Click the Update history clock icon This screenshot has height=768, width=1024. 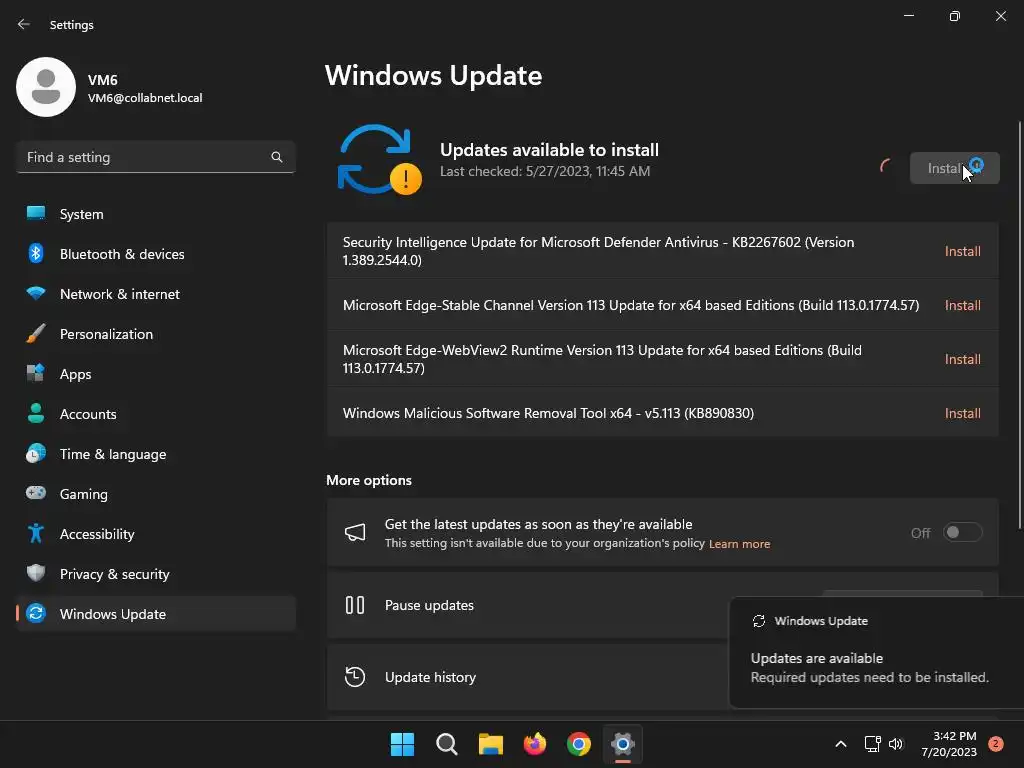(x=355, y=677)
